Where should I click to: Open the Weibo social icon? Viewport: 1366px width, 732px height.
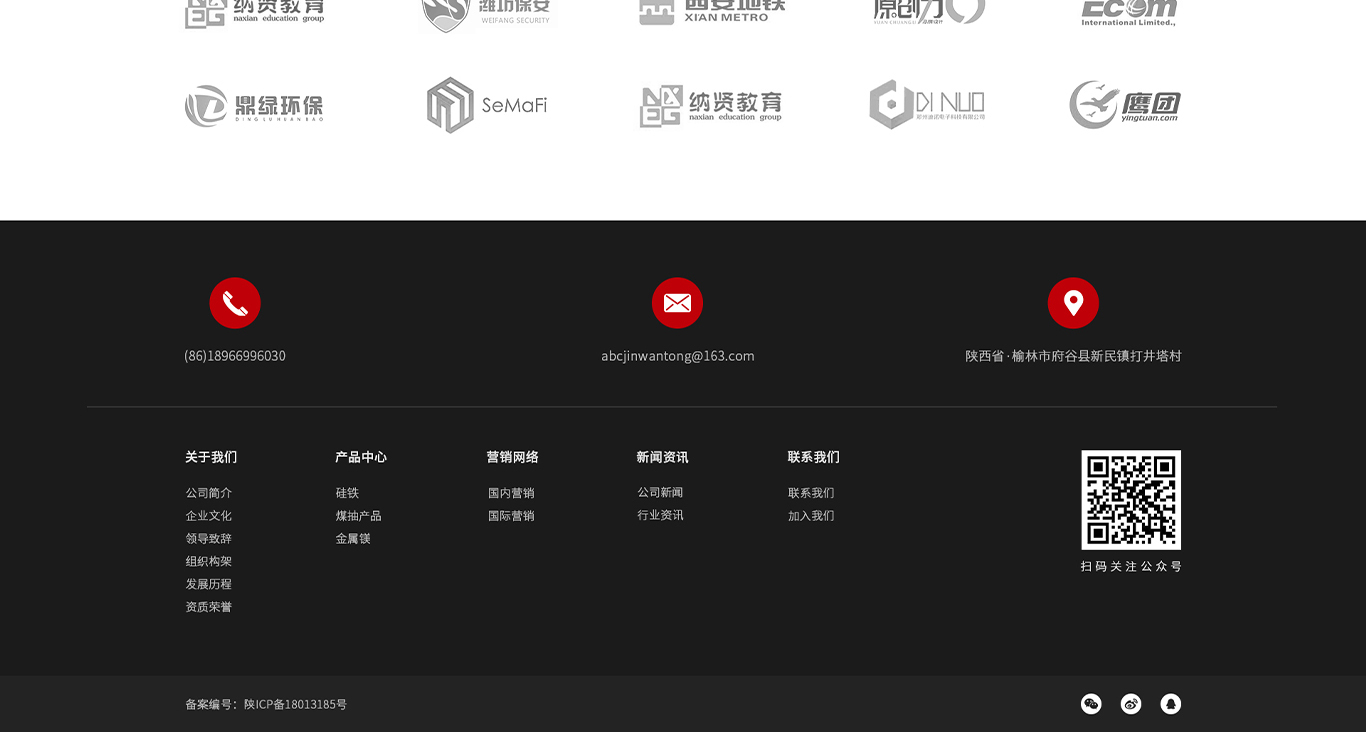(x=1131, y=704)
